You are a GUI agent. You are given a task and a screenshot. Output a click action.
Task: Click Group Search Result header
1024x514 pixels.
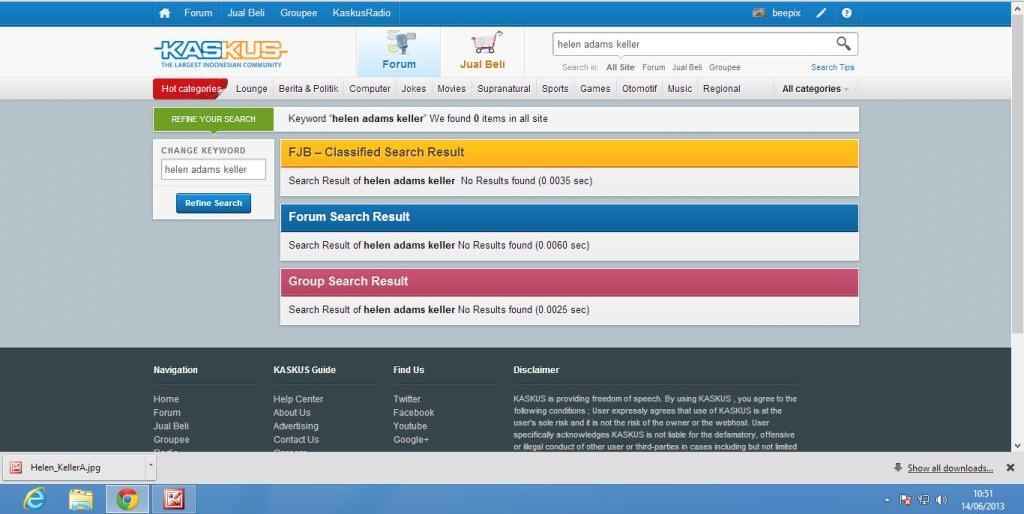[569, 282]
